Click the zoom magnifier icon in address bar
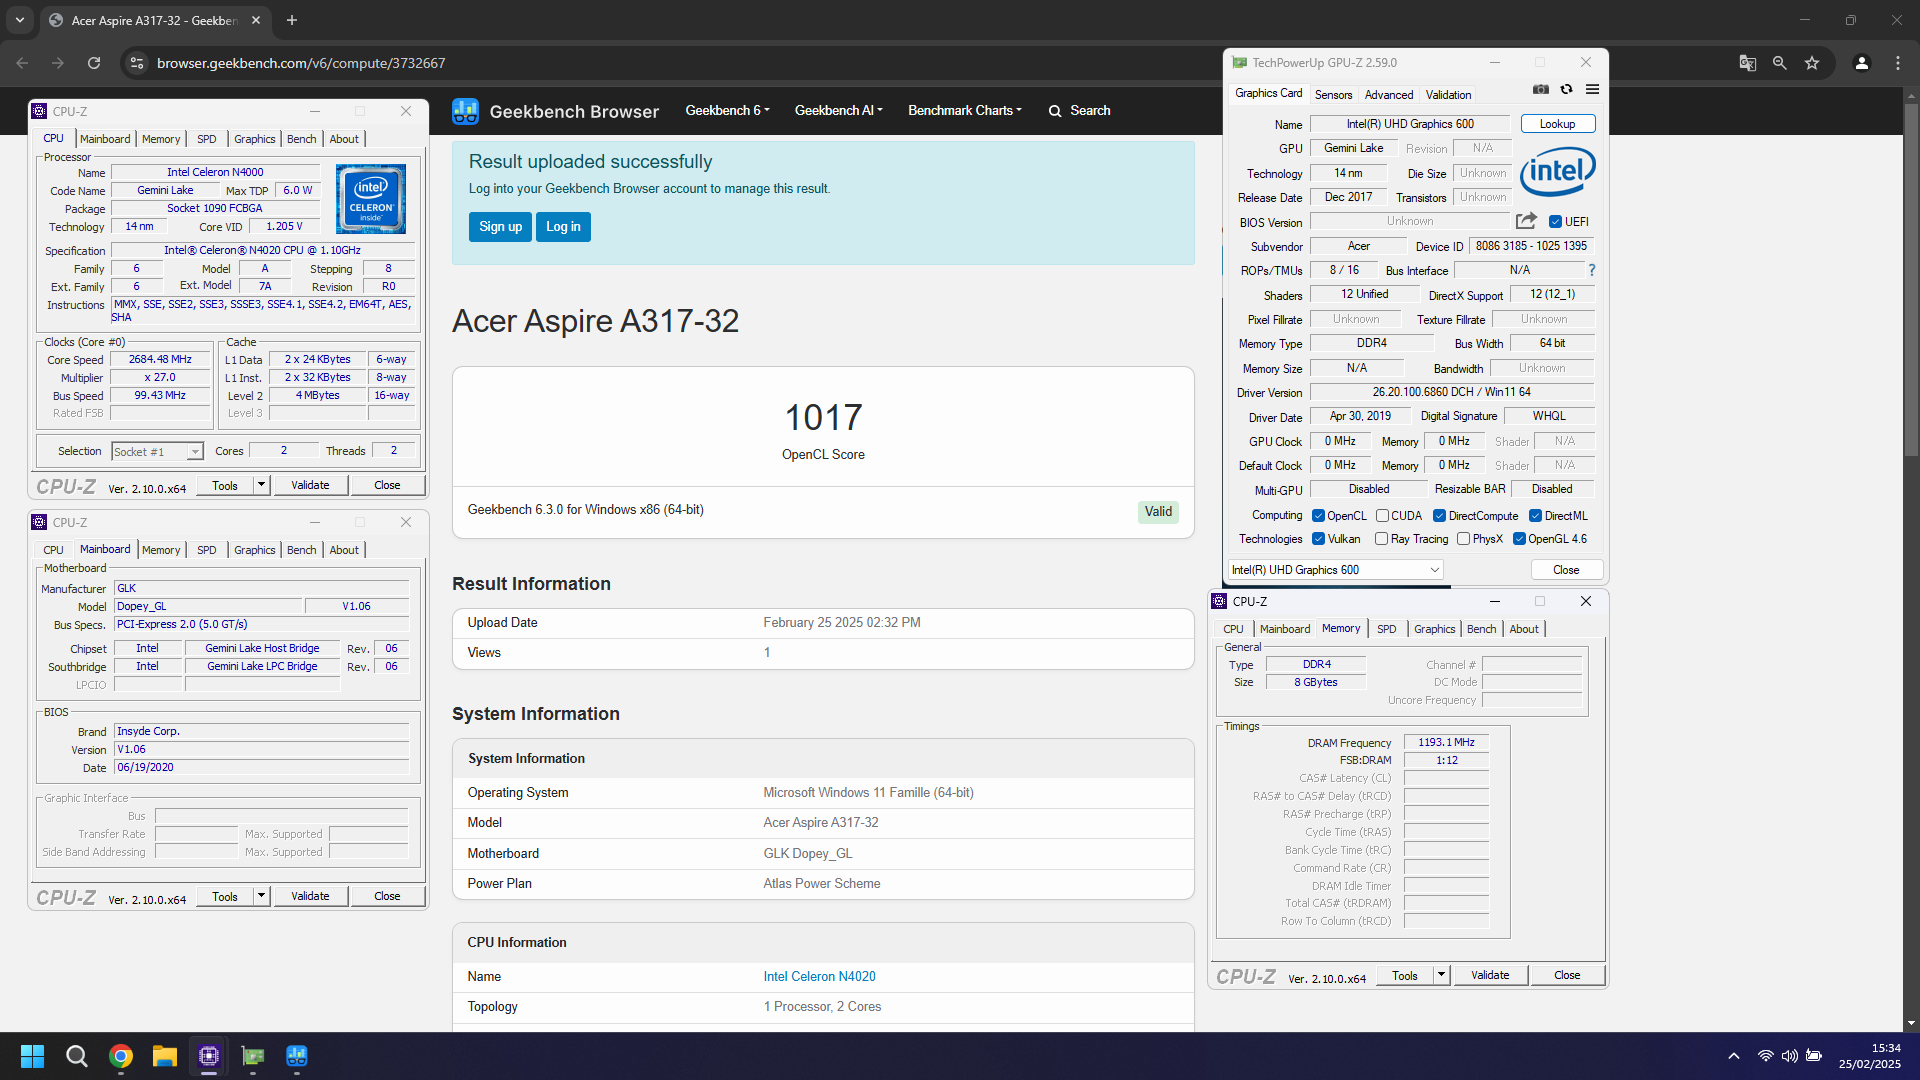 1780,63
